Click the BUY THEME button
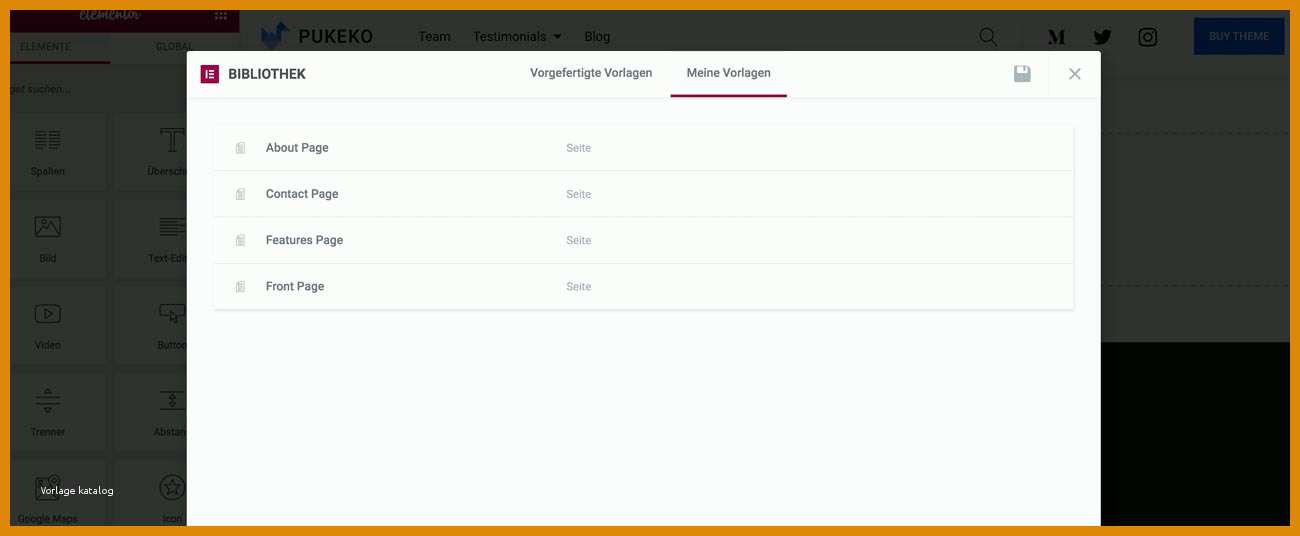 (1238, 36)
